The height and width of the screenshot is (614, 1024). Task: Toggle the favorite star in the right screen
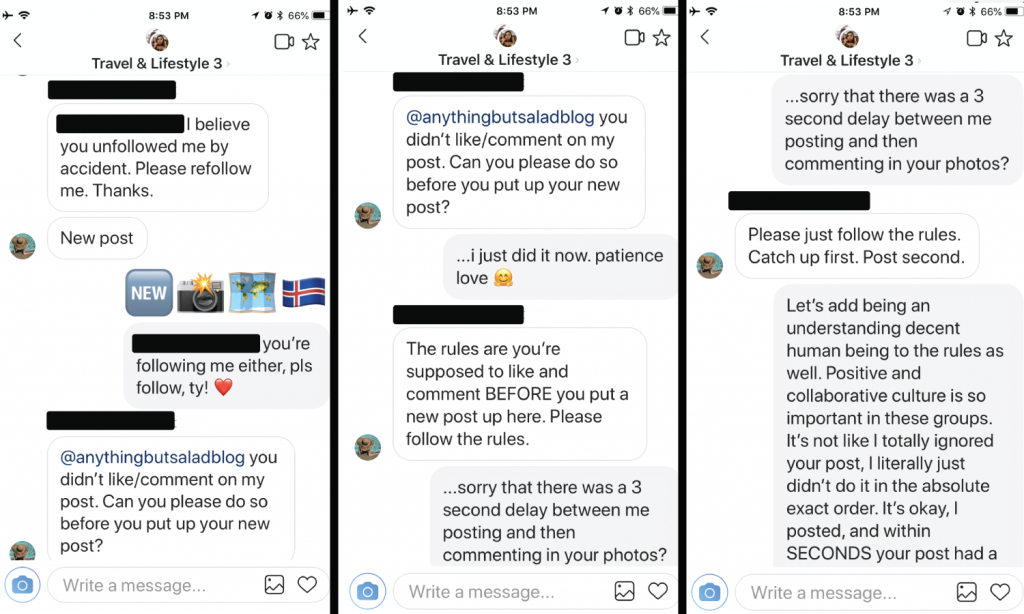(1003, 38)
